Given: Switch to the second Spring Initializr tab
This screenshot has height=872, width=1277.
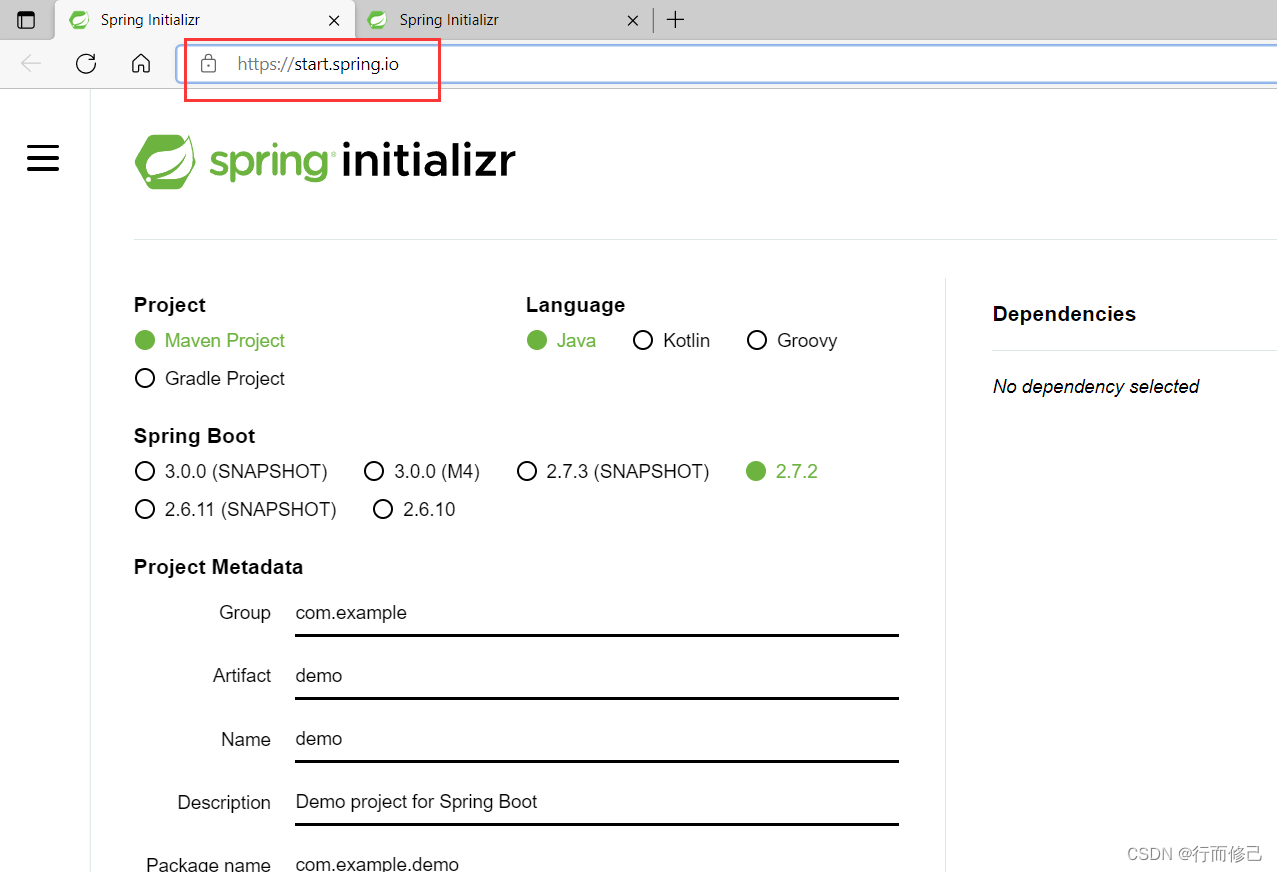Looking at the screenshot, I should (x=470, y=19).
